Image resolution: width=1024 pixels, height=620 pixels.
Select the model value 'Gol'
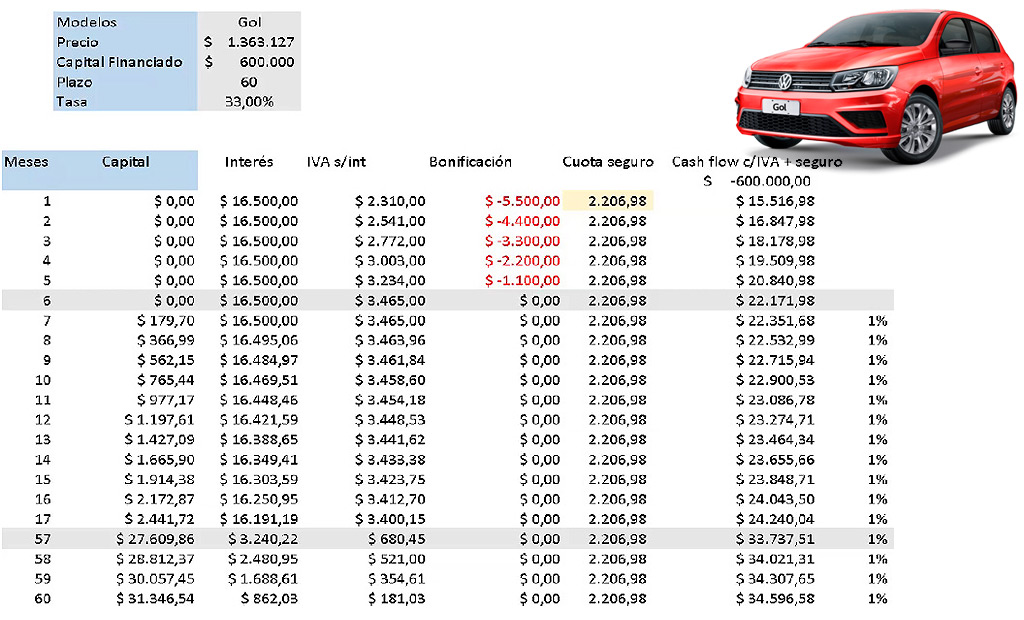click(249, 22)
